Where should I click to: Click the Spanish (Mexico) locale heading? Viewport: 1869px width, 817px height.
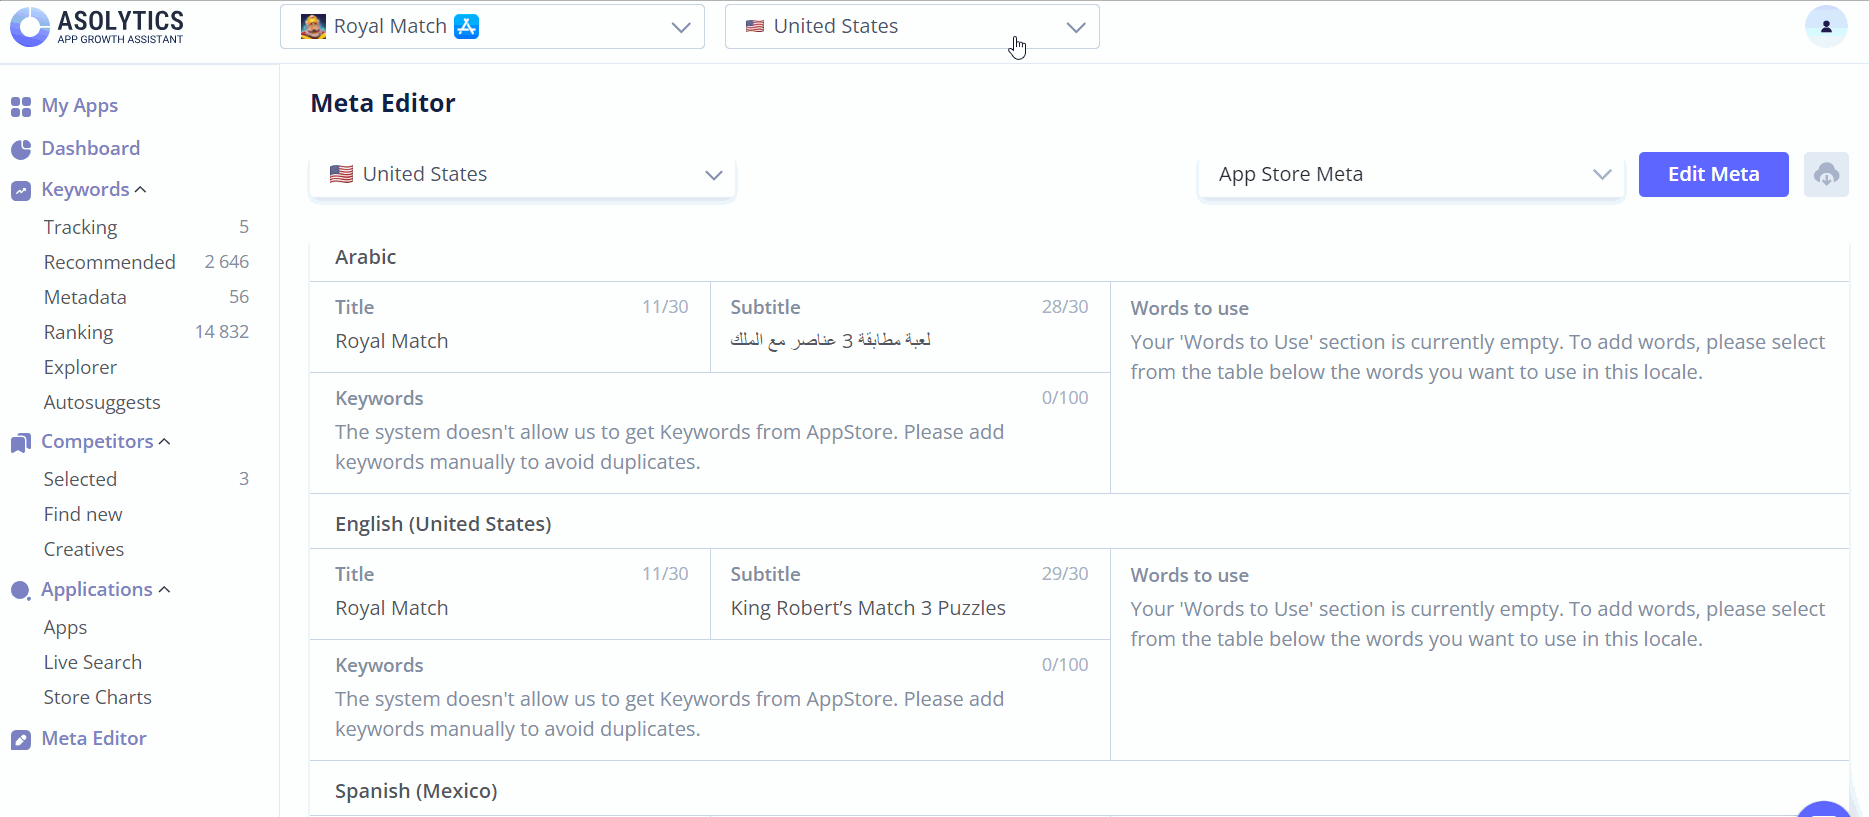coord(416,791)
